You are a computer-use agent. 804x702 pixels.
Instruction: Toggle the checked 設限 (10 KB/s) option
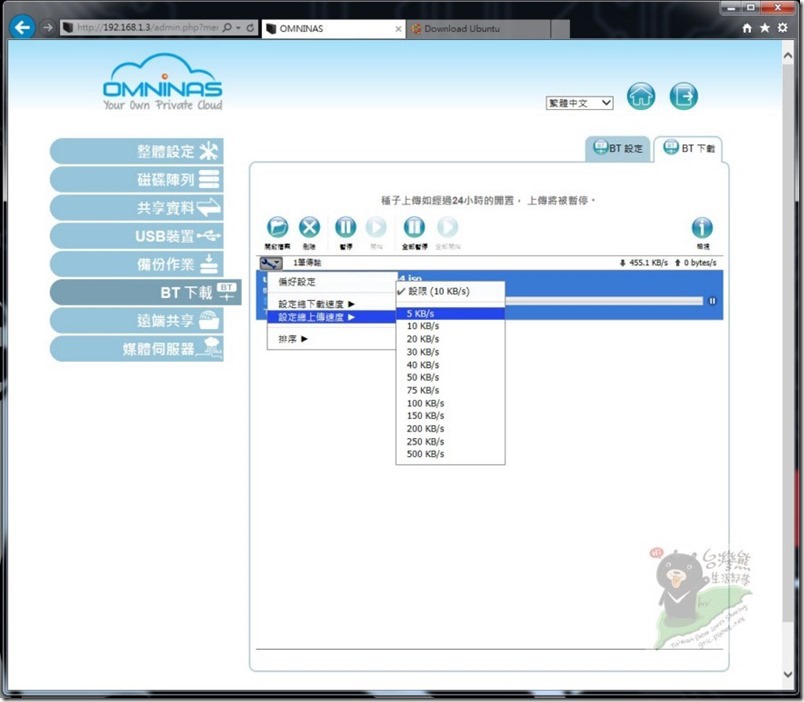point(450,291)
